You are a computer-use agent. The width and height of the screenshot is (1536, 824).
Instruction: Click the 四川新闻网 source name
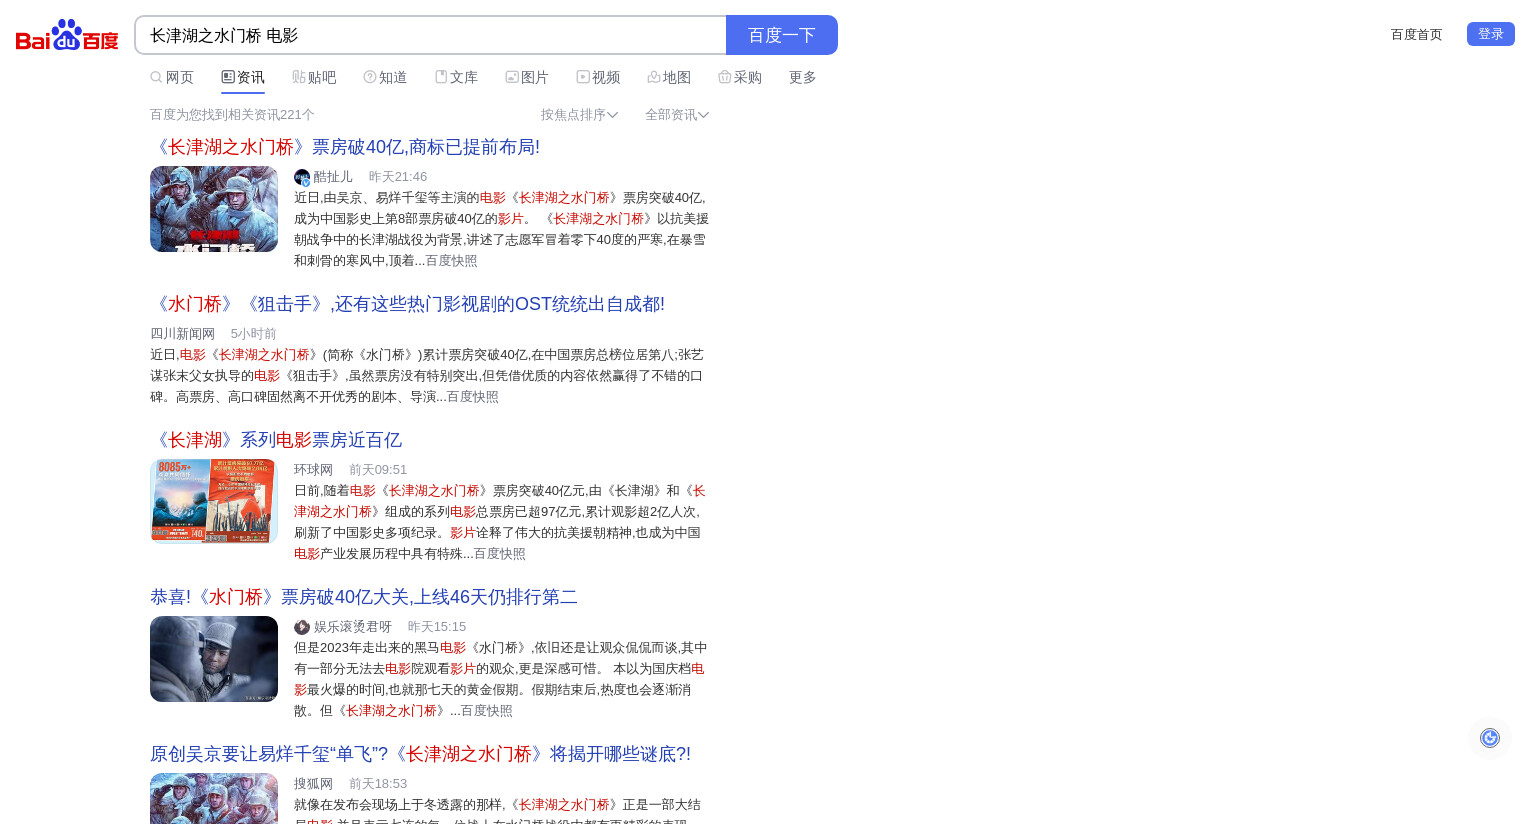pos(182,334)
